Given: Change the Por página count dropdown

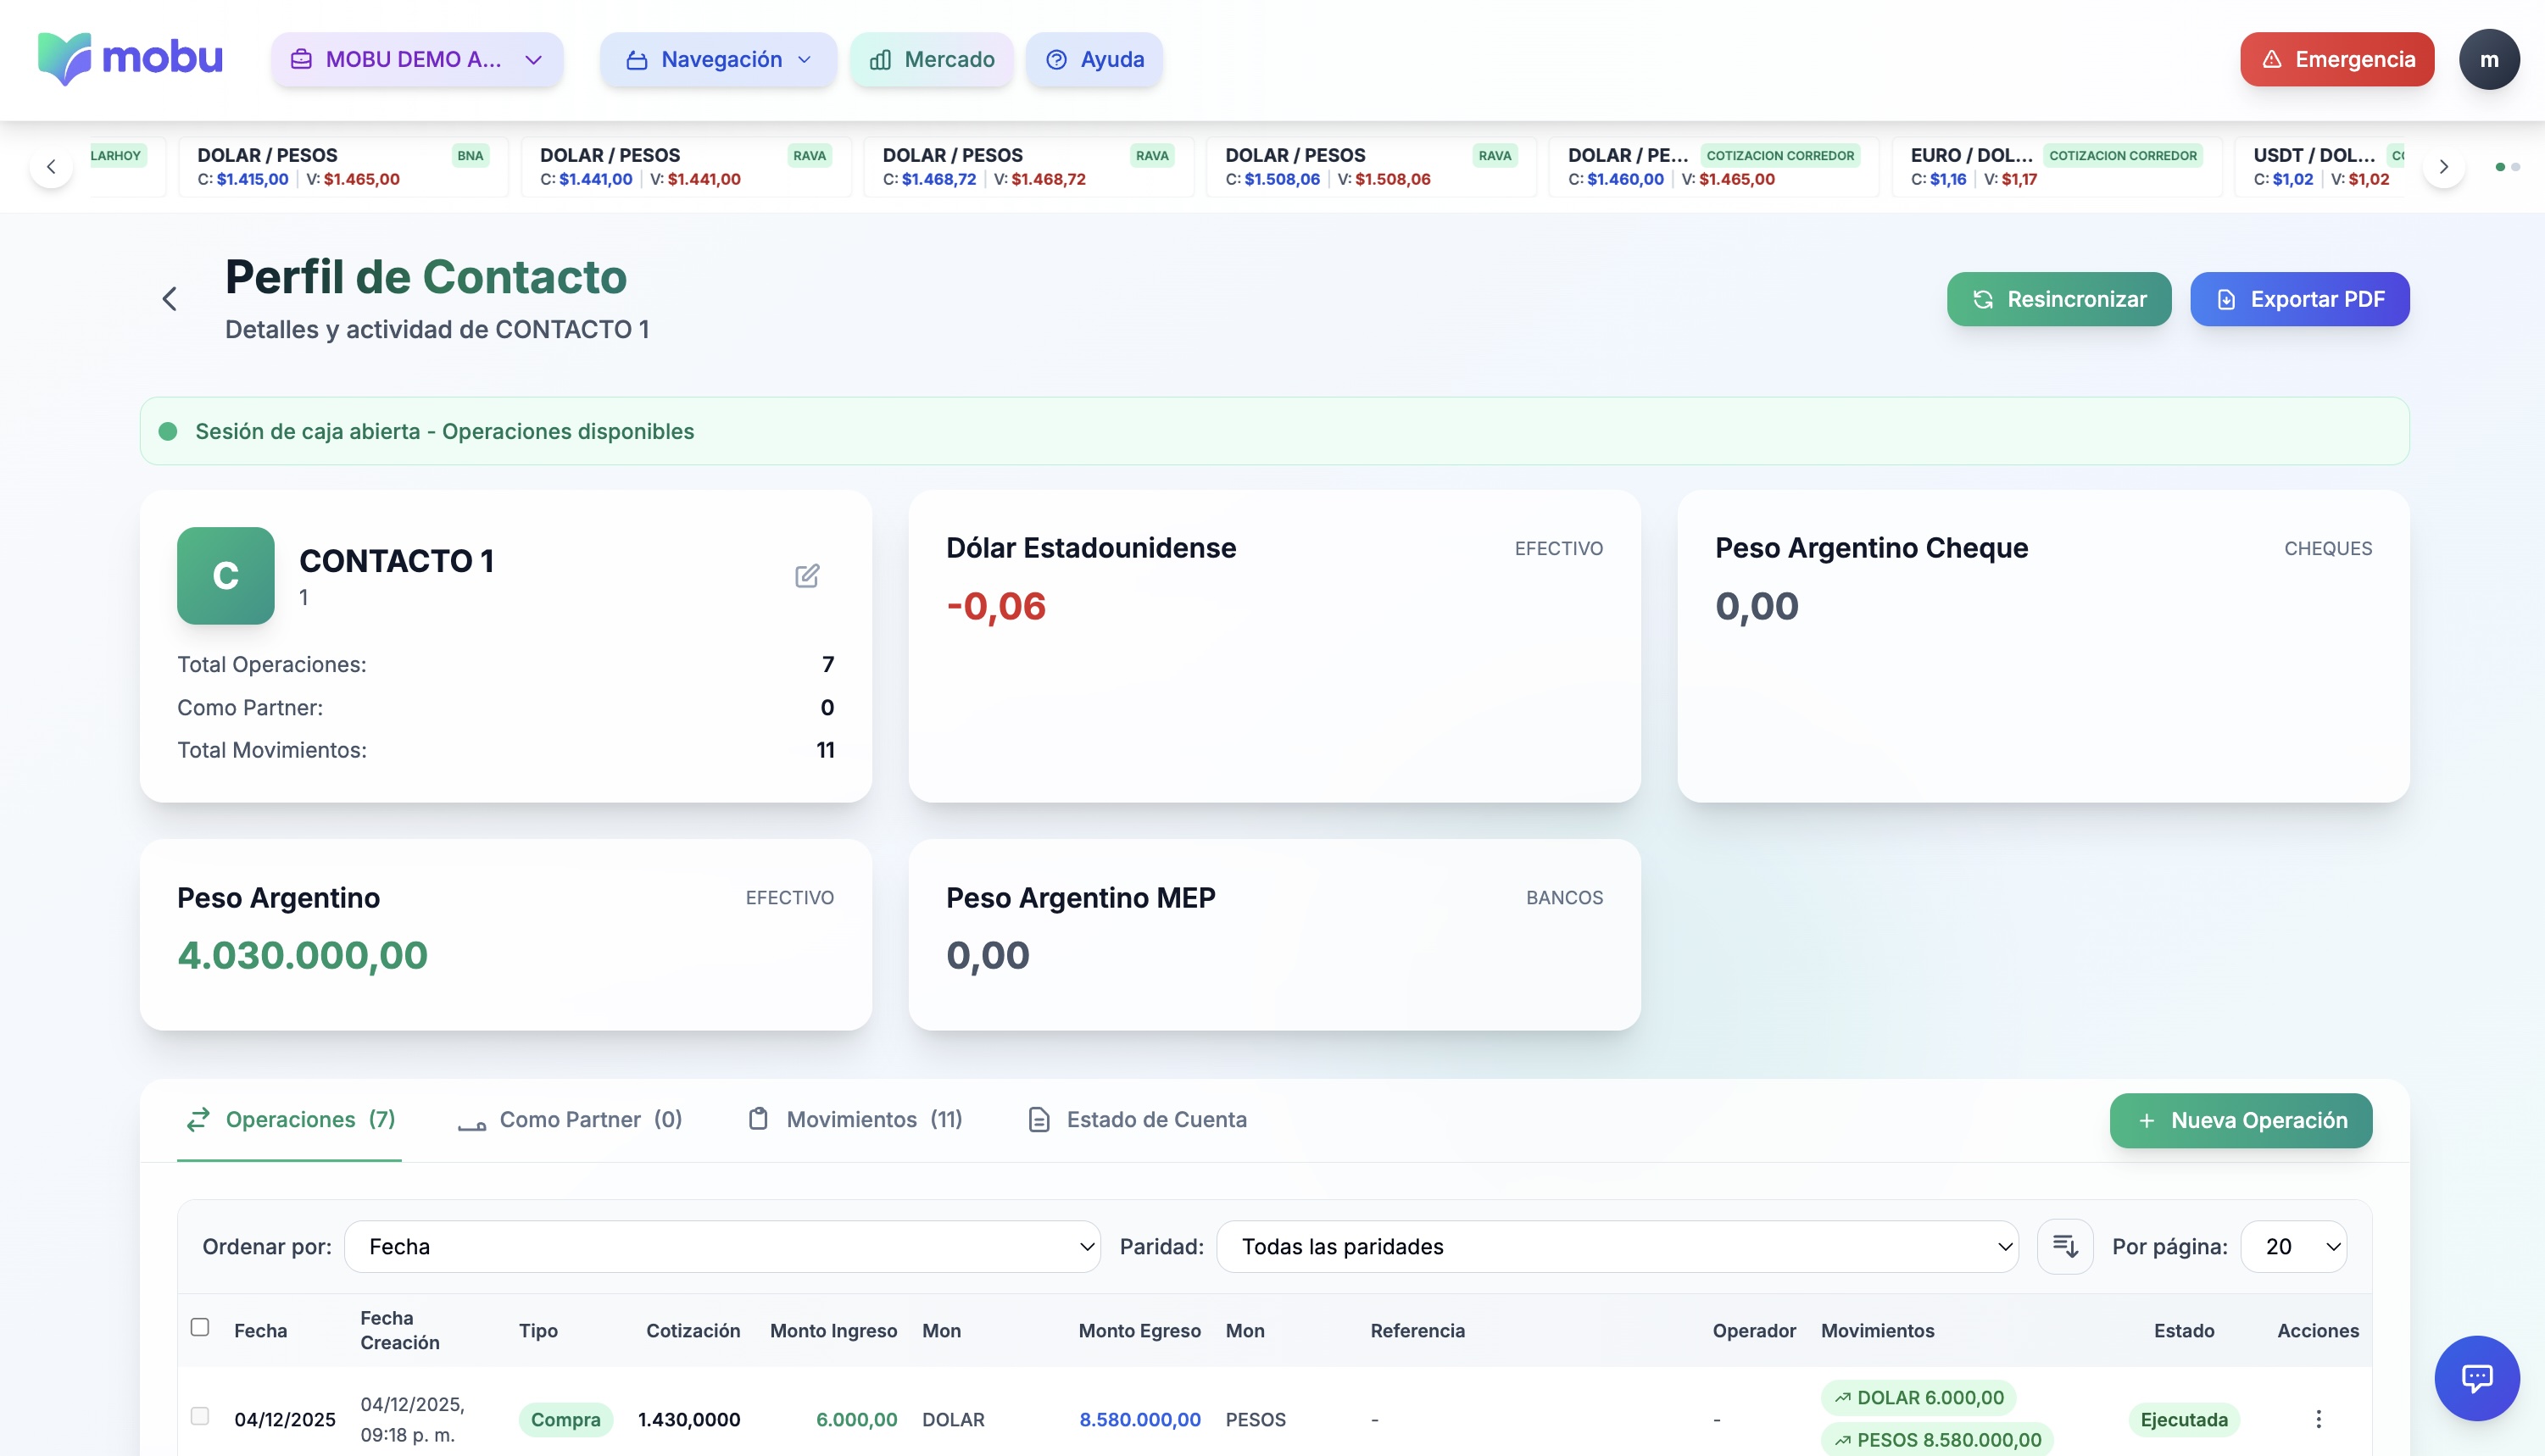Looking at the screenshot, I should 2293,1246.
